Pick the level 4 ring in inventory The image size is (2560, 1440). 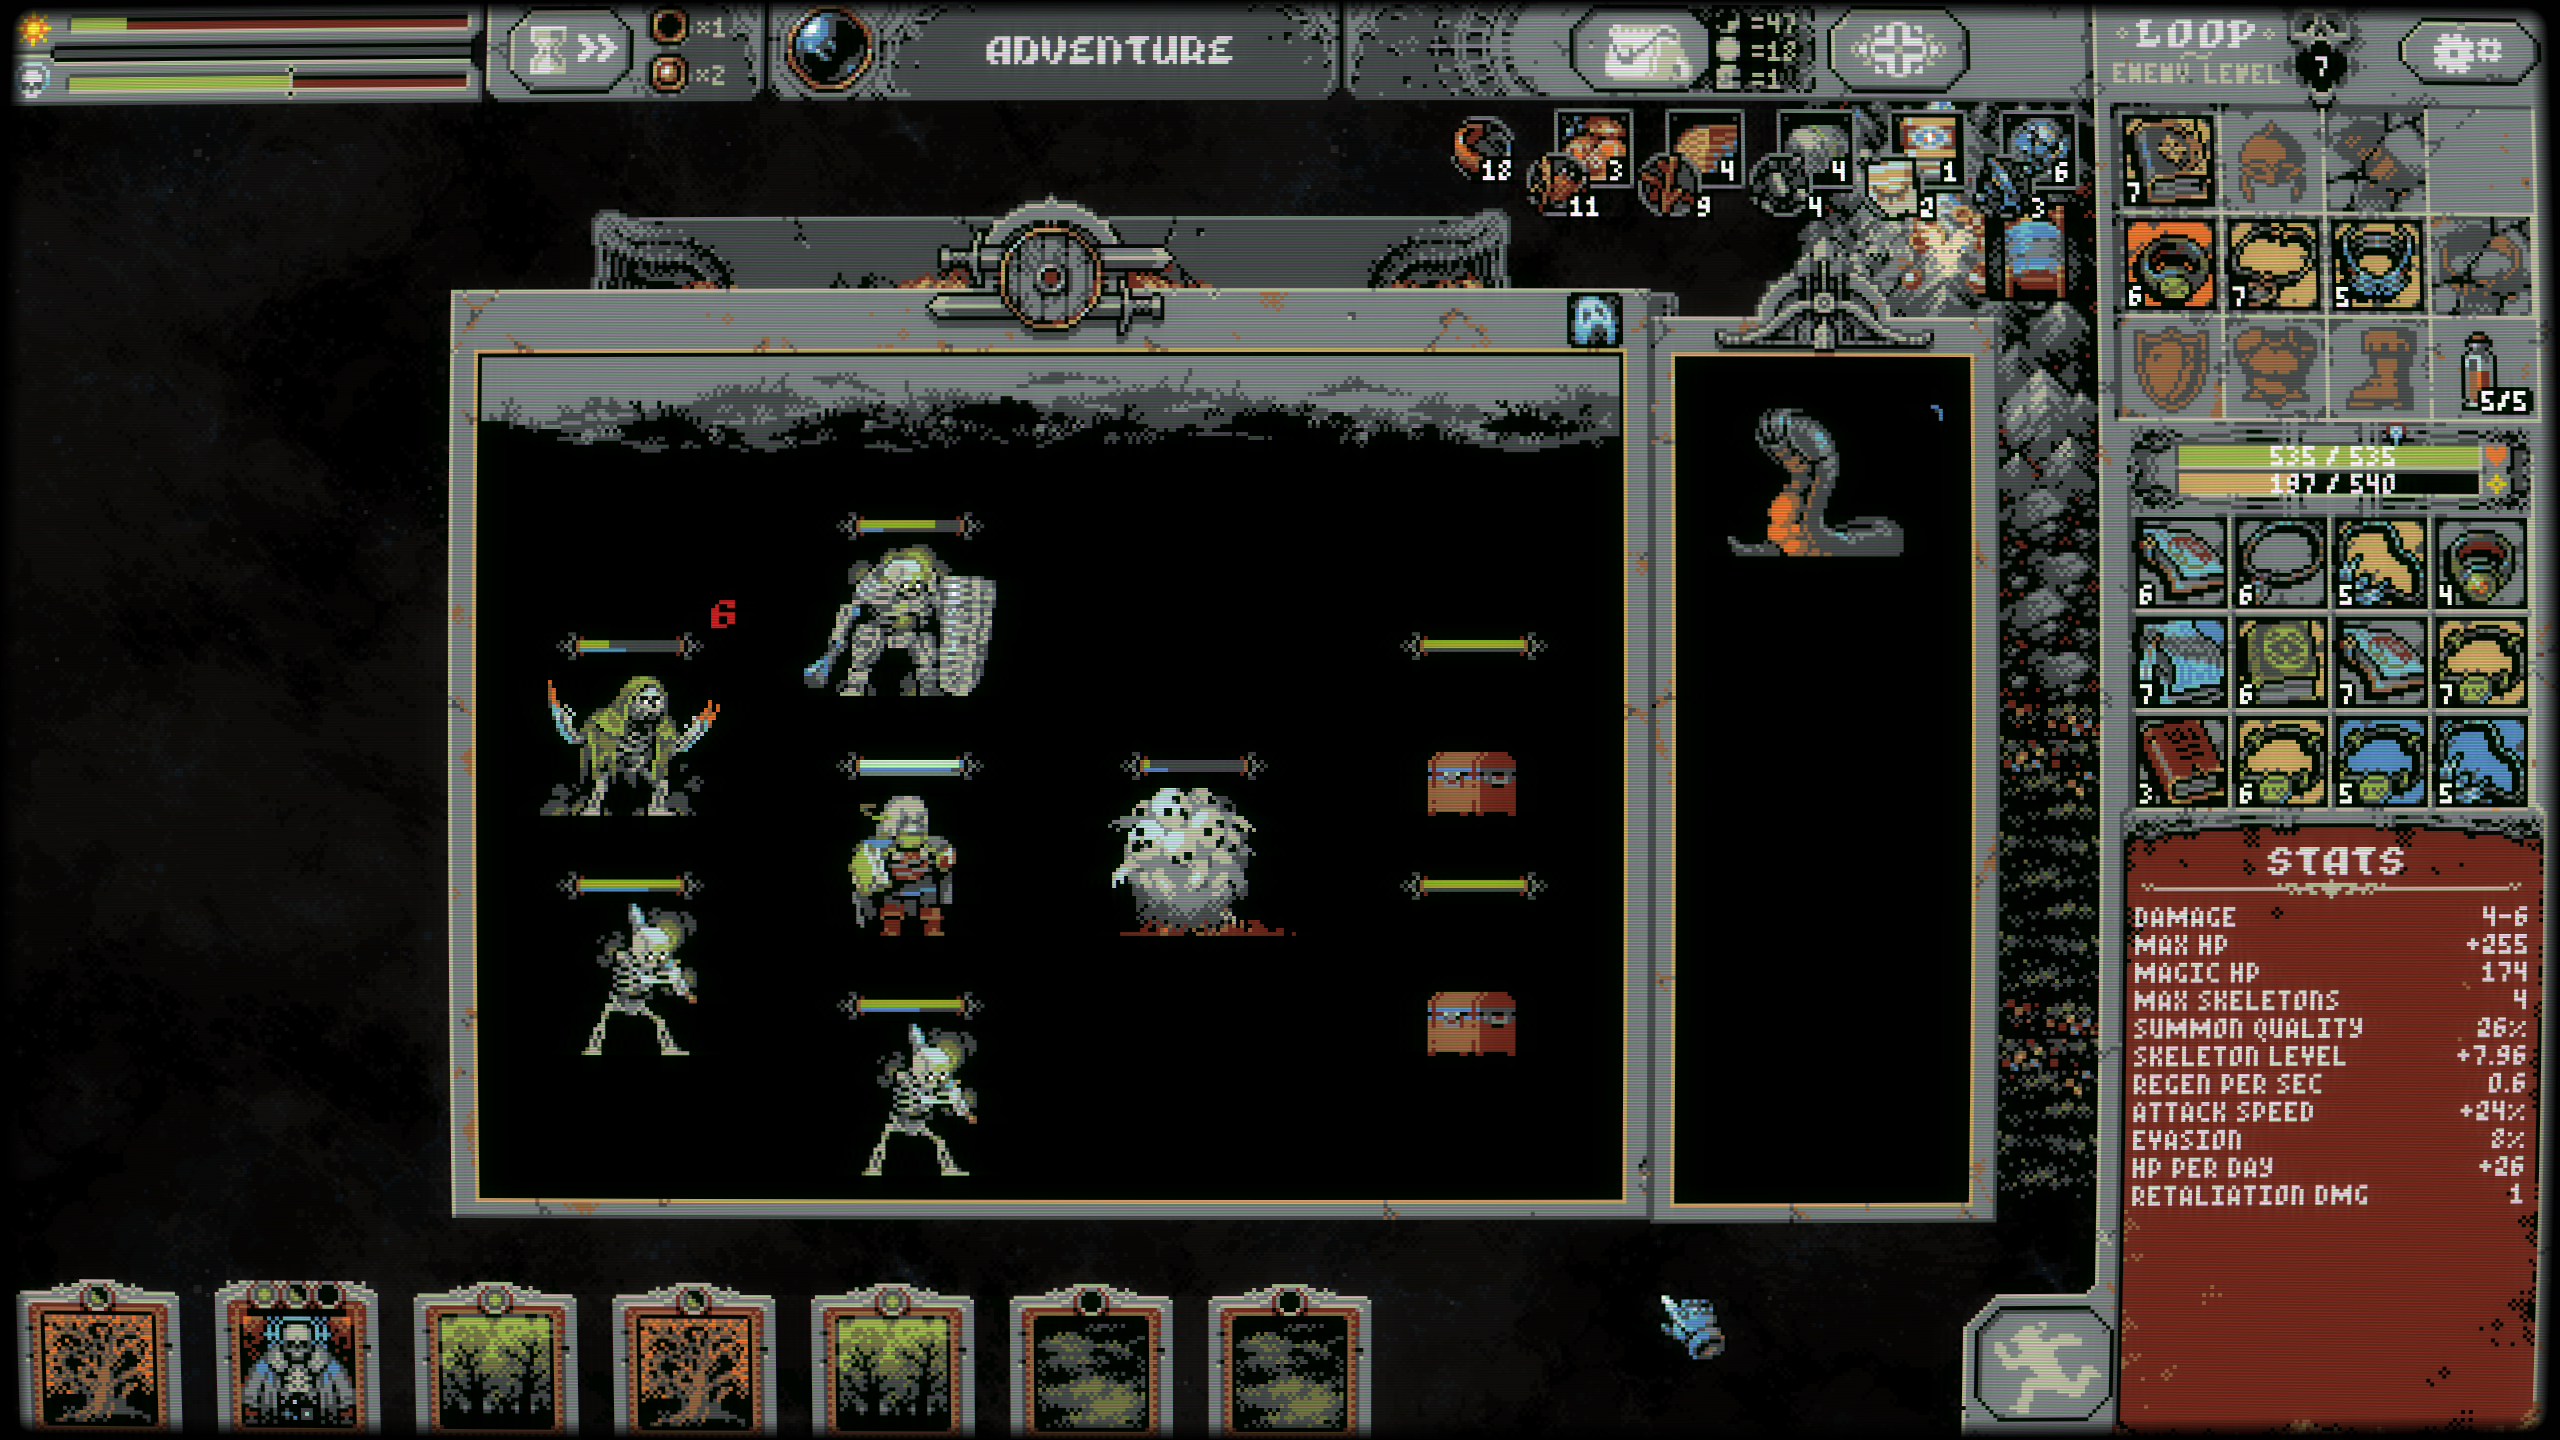coord(2480,562)
